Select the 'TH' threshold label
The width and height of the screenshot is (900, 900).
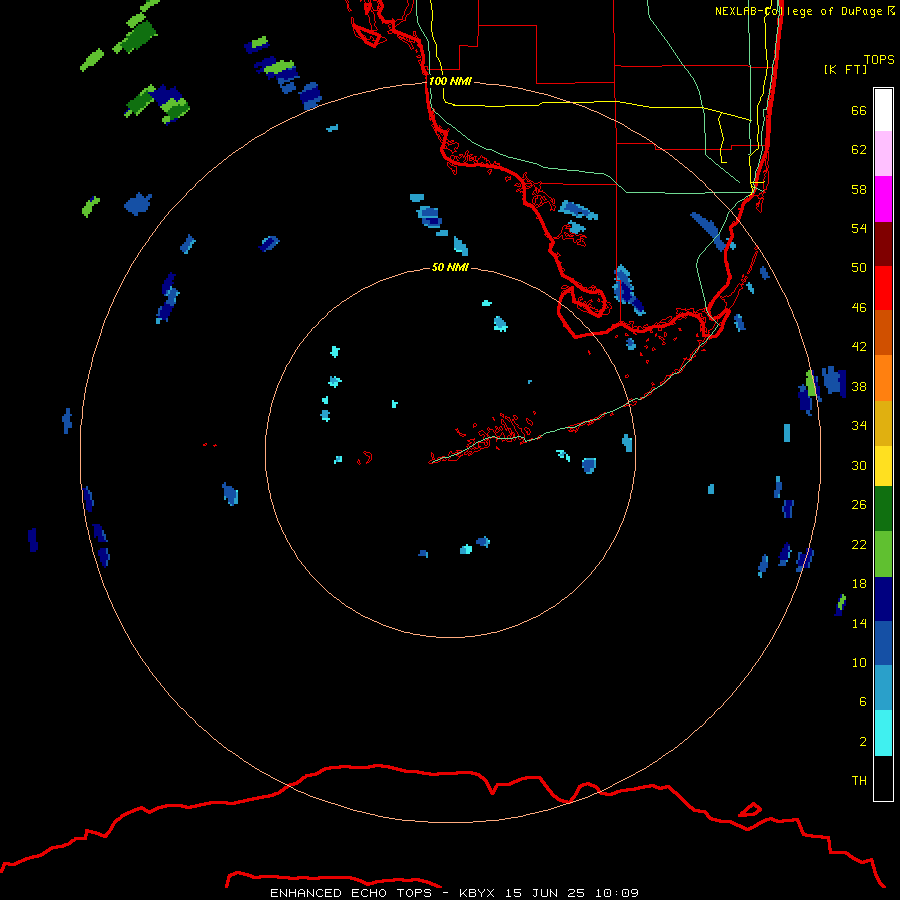point(859,780)
